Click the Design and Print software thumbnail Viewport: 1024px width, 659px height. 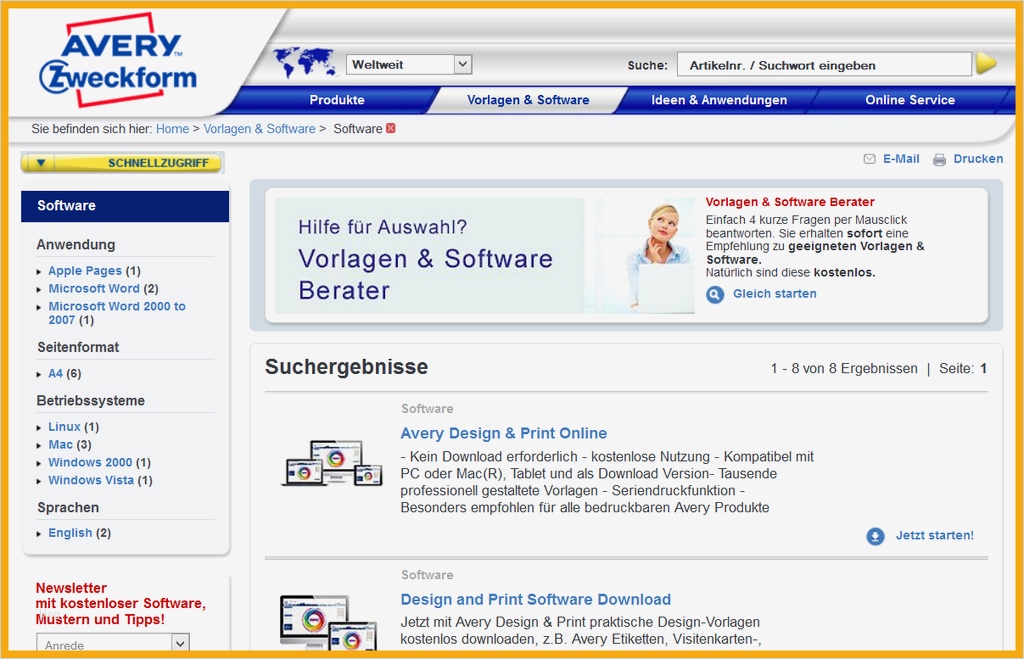tap(330, 625)
